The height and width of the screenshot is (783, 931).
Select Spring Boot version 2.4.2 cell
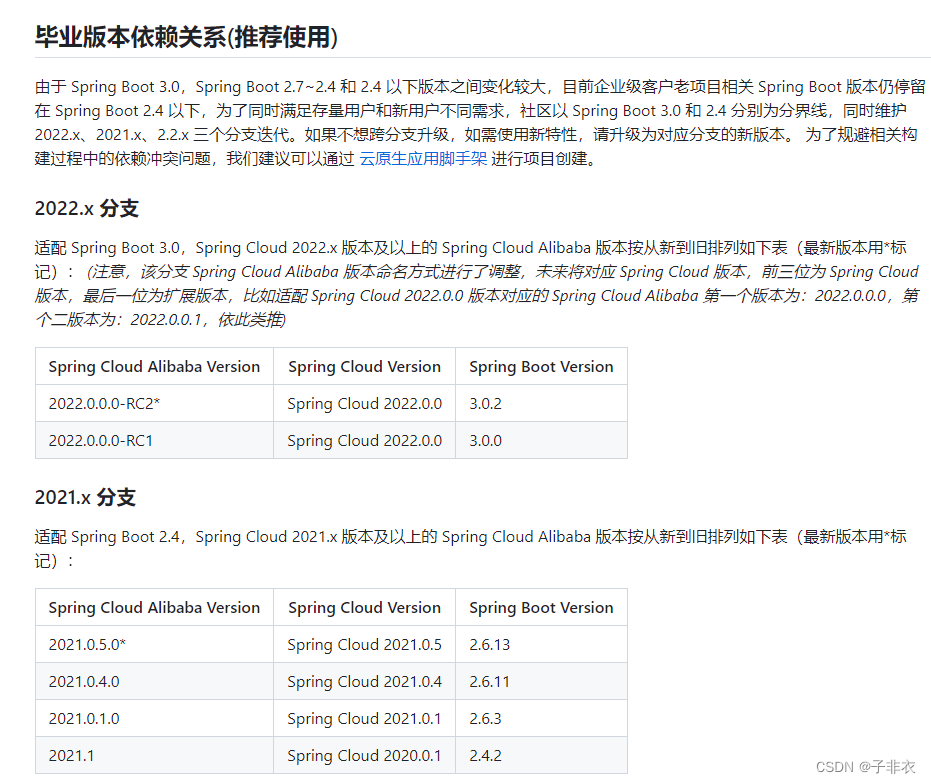tap(542, 755)
